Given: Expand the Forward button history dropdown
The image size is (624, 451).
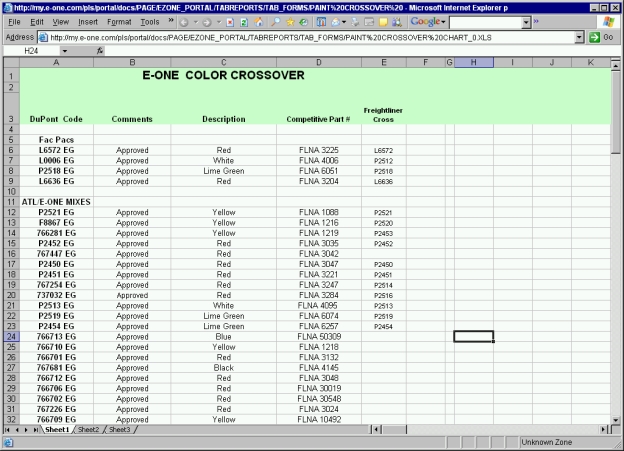Looking at the screenshot, I should 218,22.
